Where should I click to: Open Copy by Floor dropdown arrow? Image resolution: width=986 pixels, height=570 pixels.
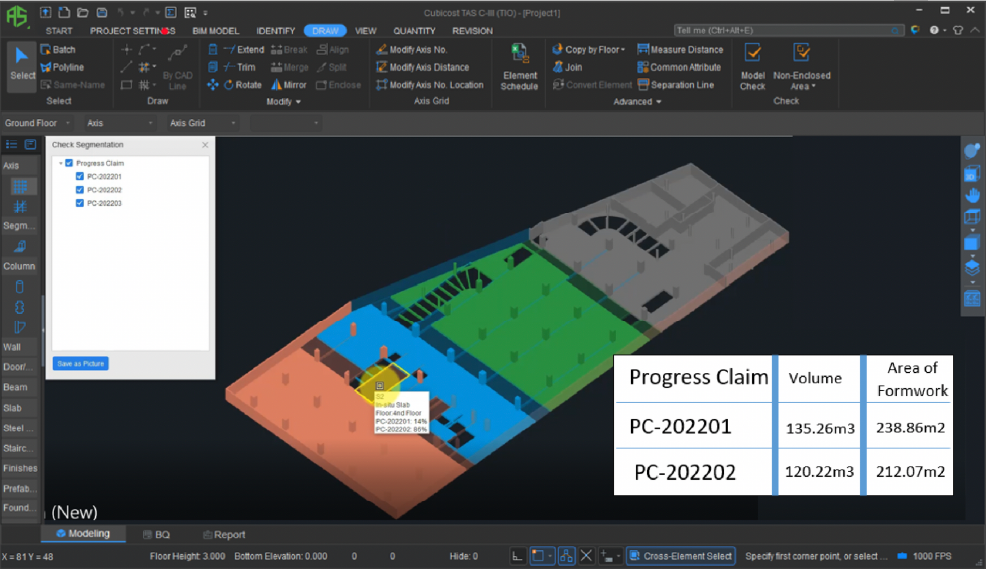[x=623, y=49]
